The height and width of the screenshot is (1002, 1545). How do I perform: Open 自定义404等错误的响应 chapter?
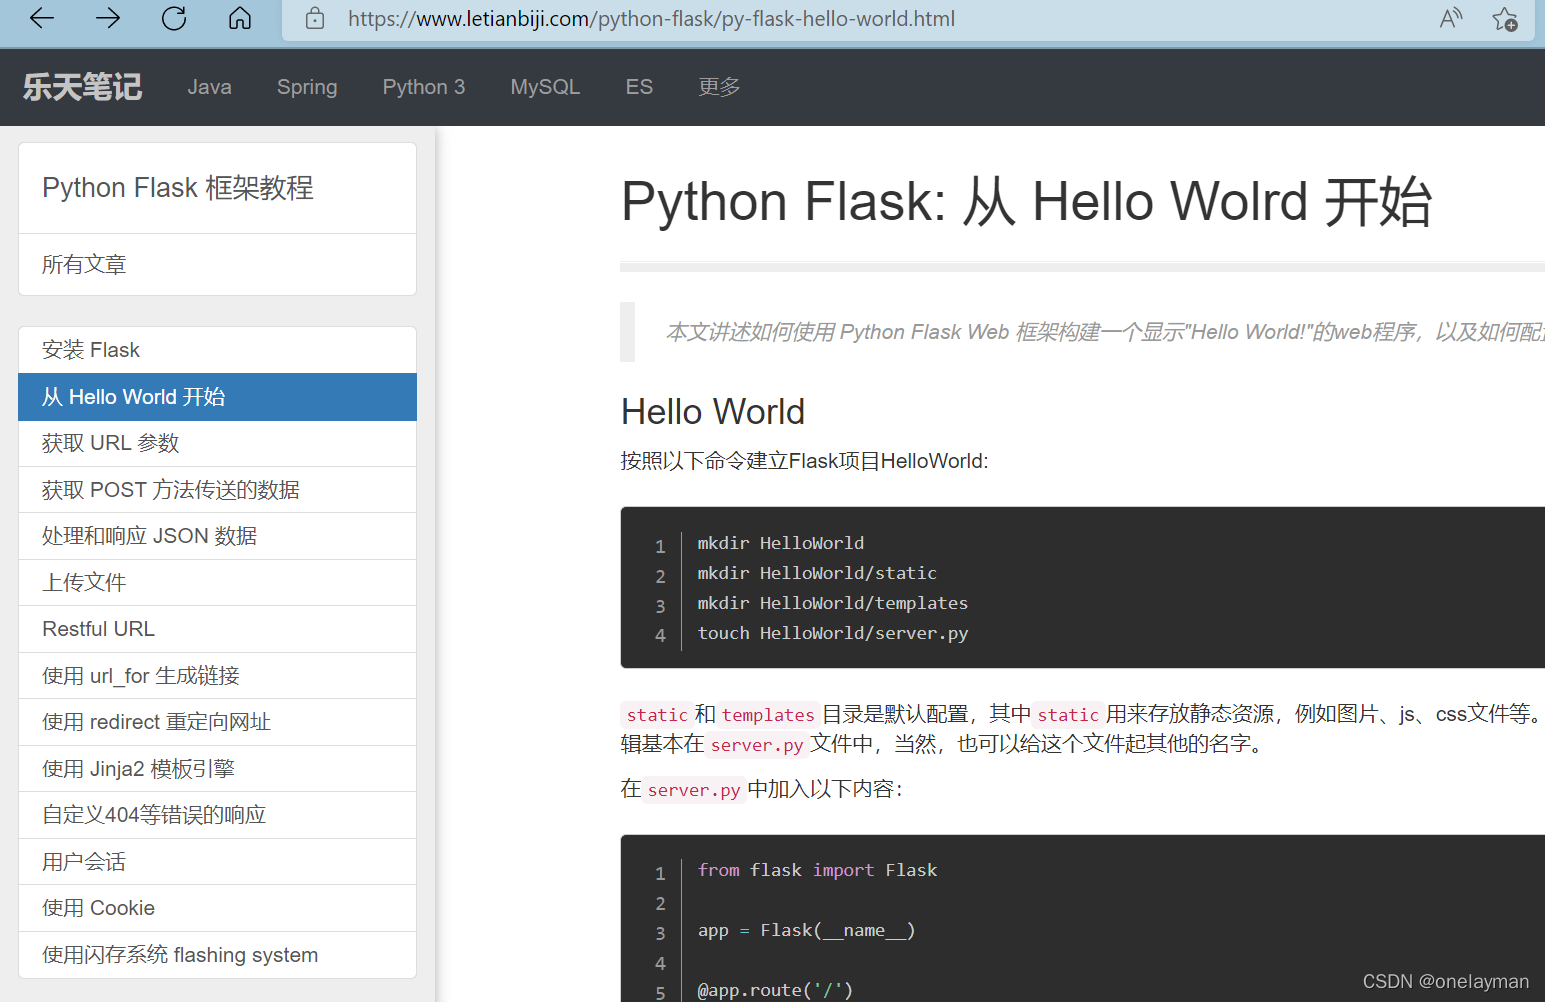tap(217, 815)
